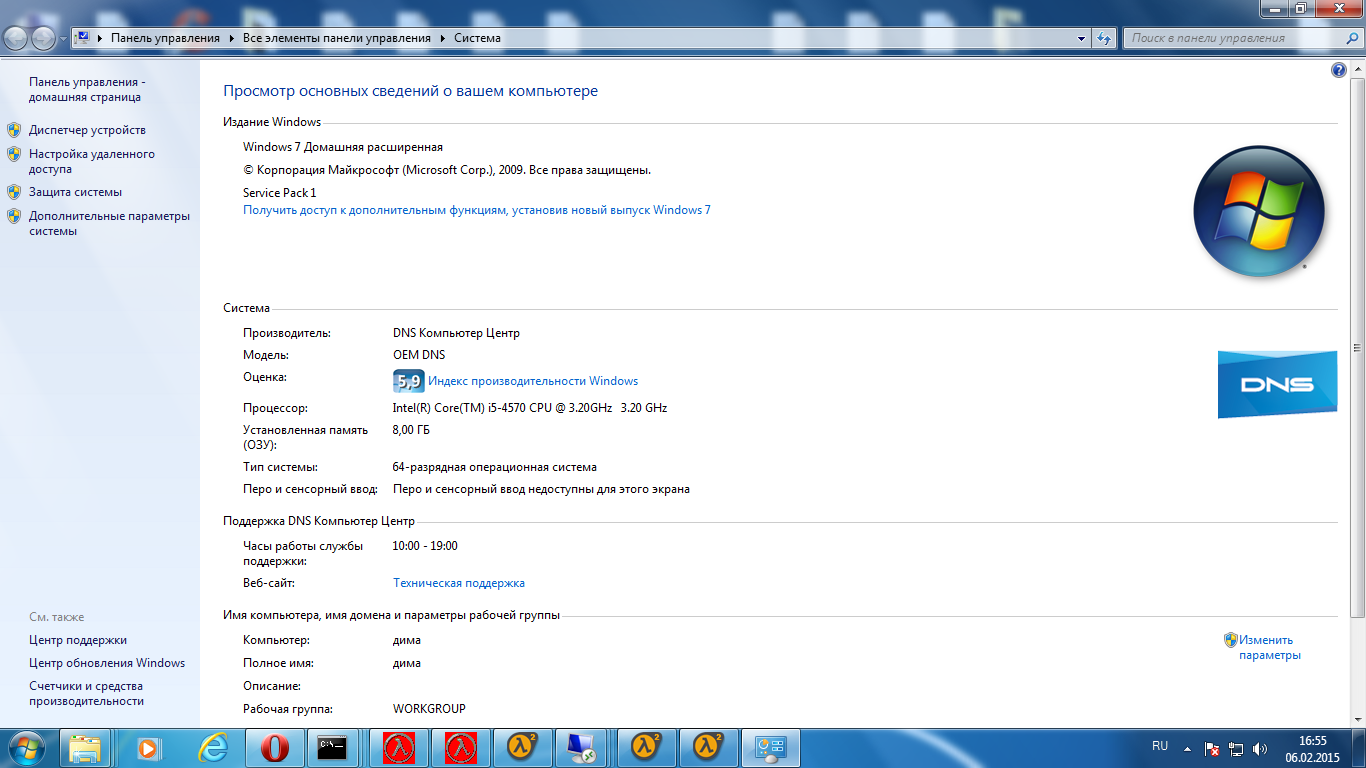Image resolution: width=1366 pixels, height=768 pixels.
Task: Open 'Диспетчер устройств' link
Action: click(87, 130)
